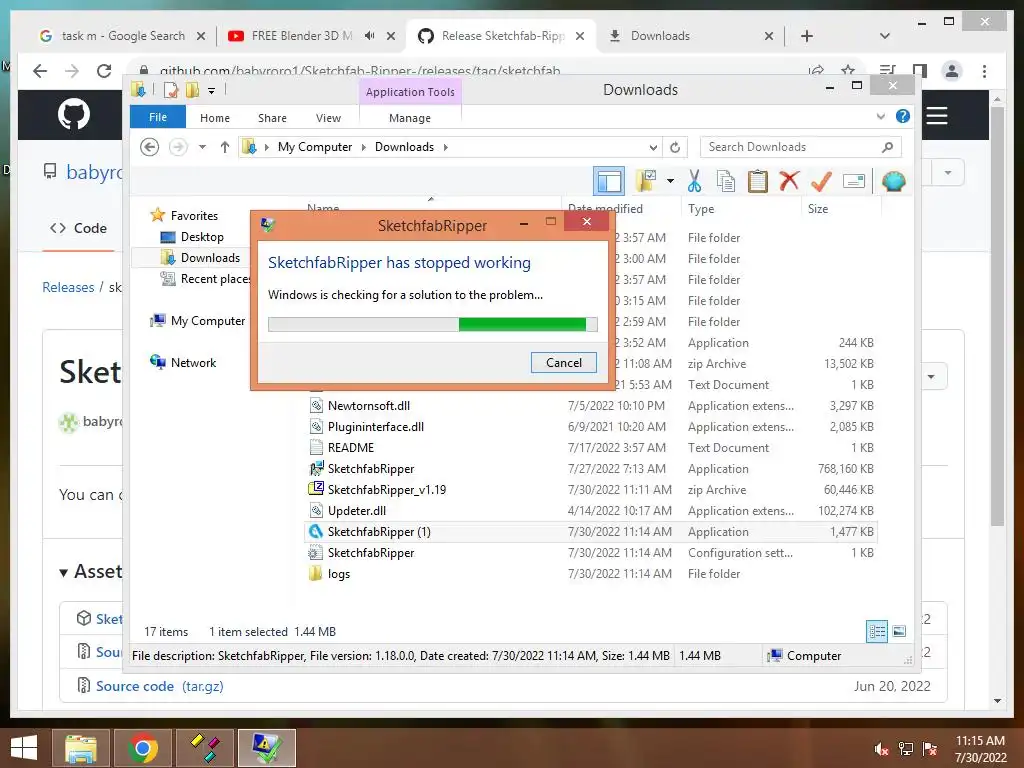Image resolution: width=1024 pixels, height=768 pixels.
Task: Switch to the View ribbon tab
Action: pyautogui.click(x=328, y=118)
